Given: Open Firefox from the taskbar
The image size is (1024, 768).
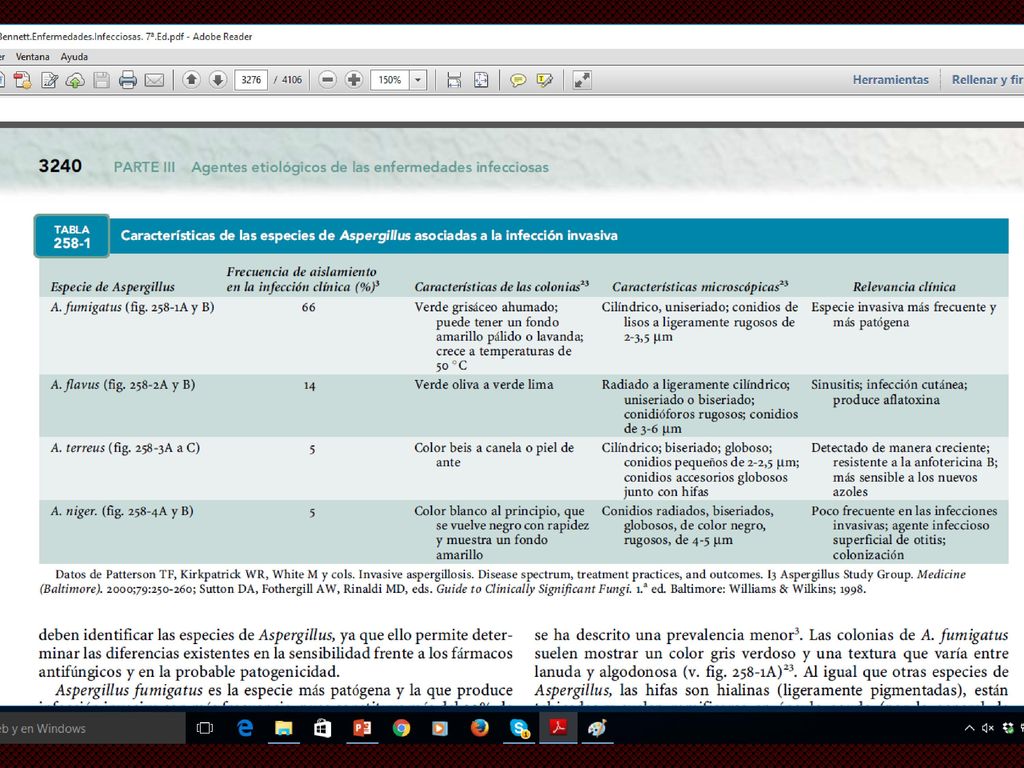Looking at the screenshot, I should [x=479, y=728].
